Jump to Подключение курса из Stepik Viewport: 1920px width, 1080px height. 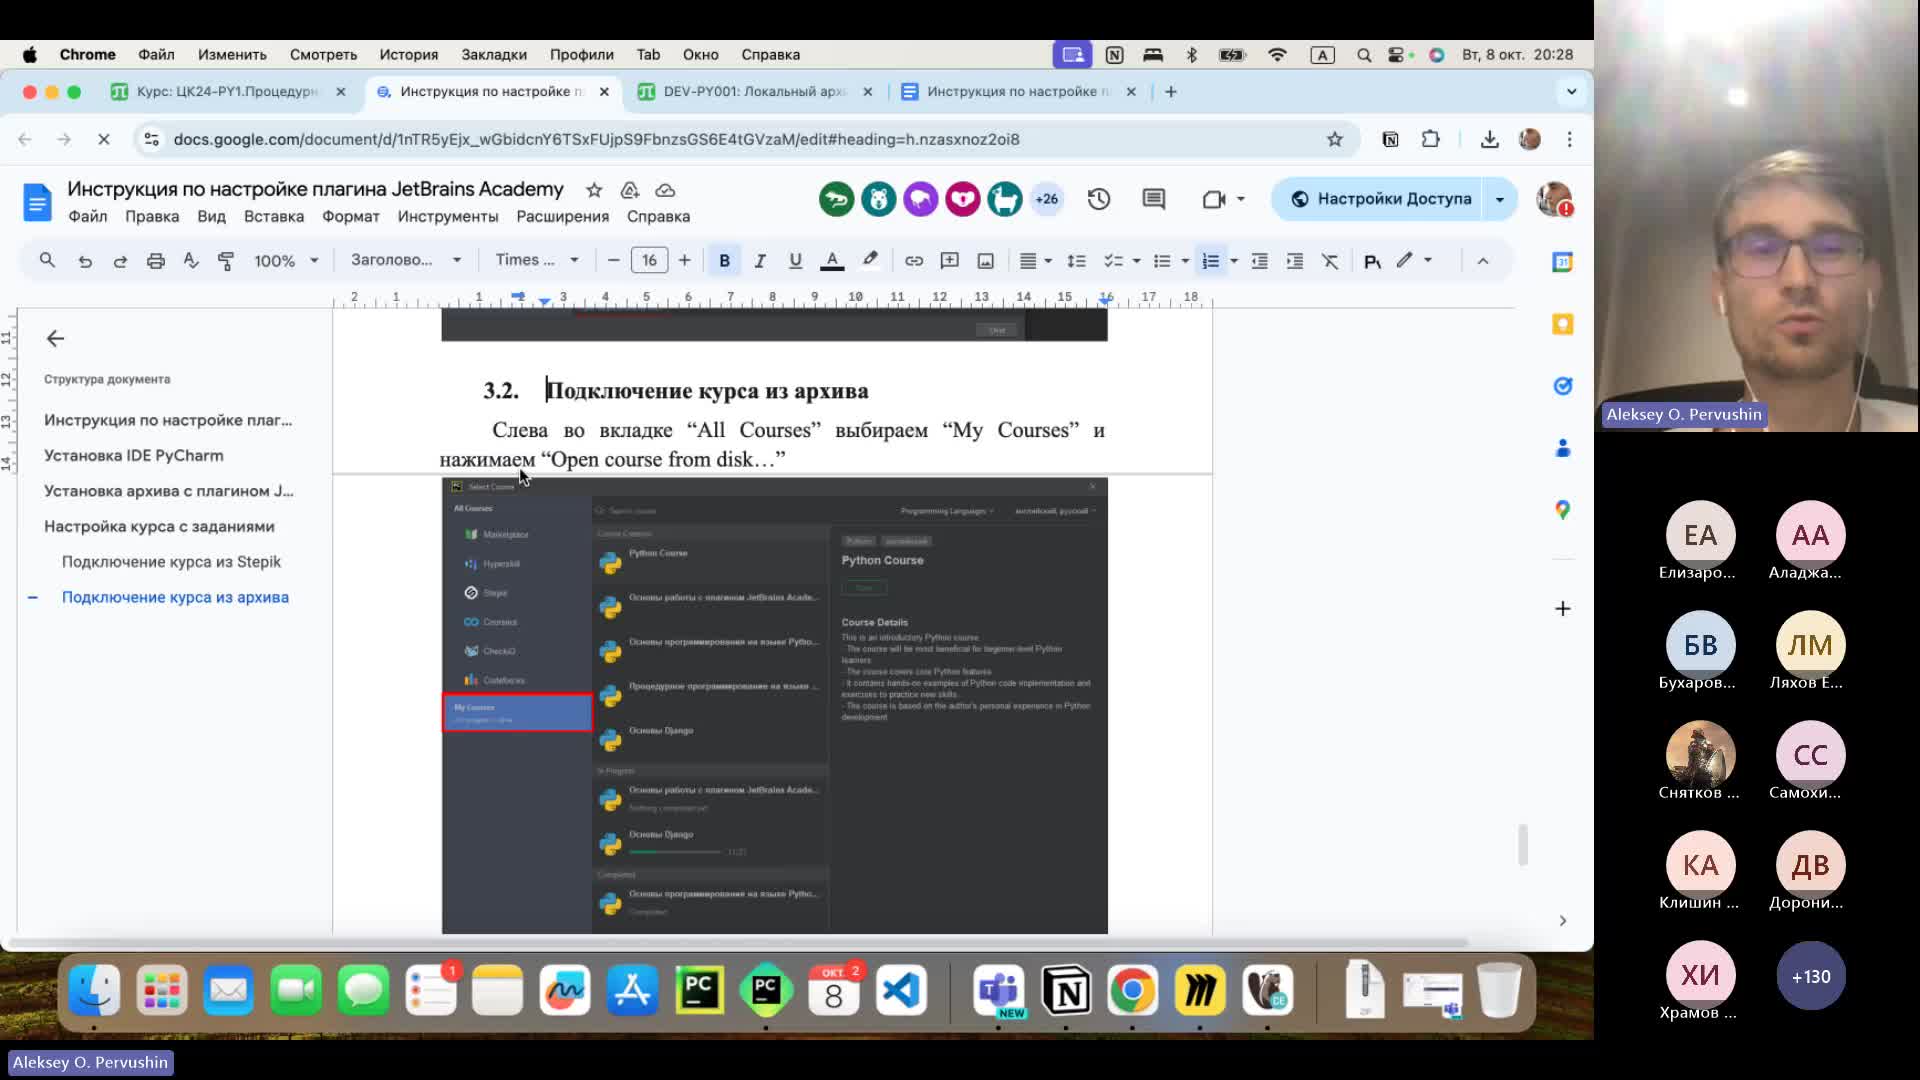click(171, 562)
